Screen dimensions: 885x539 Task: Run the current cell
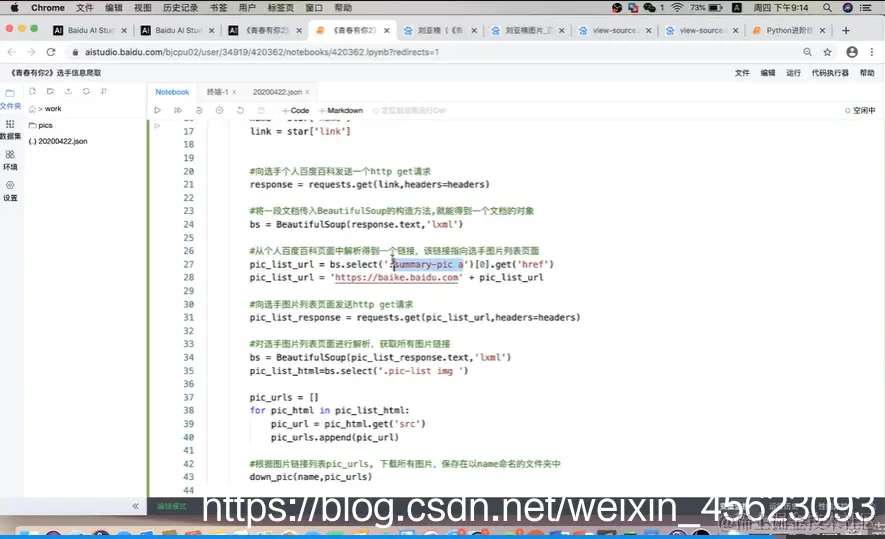tap(157, 111)
